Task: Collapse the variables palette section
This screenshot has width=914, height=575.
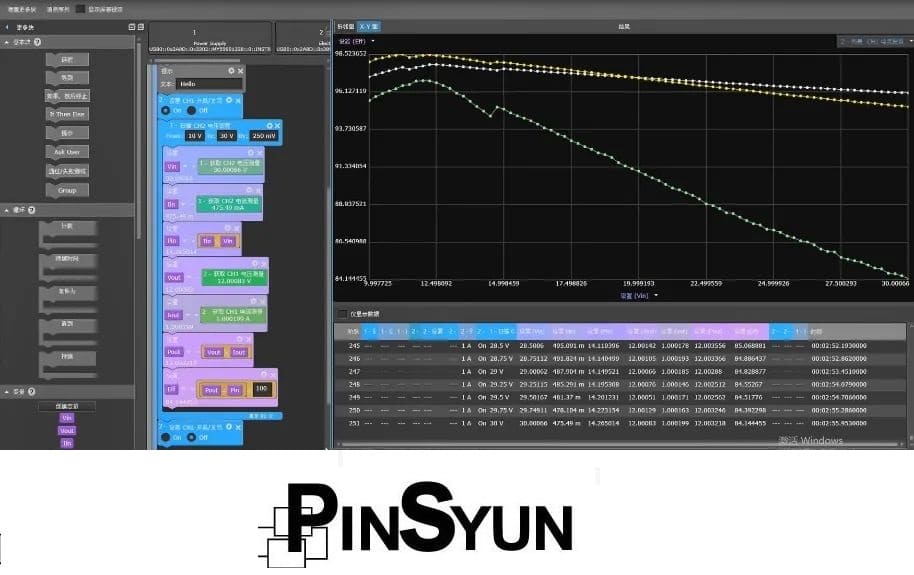Action: click(6, 392)
